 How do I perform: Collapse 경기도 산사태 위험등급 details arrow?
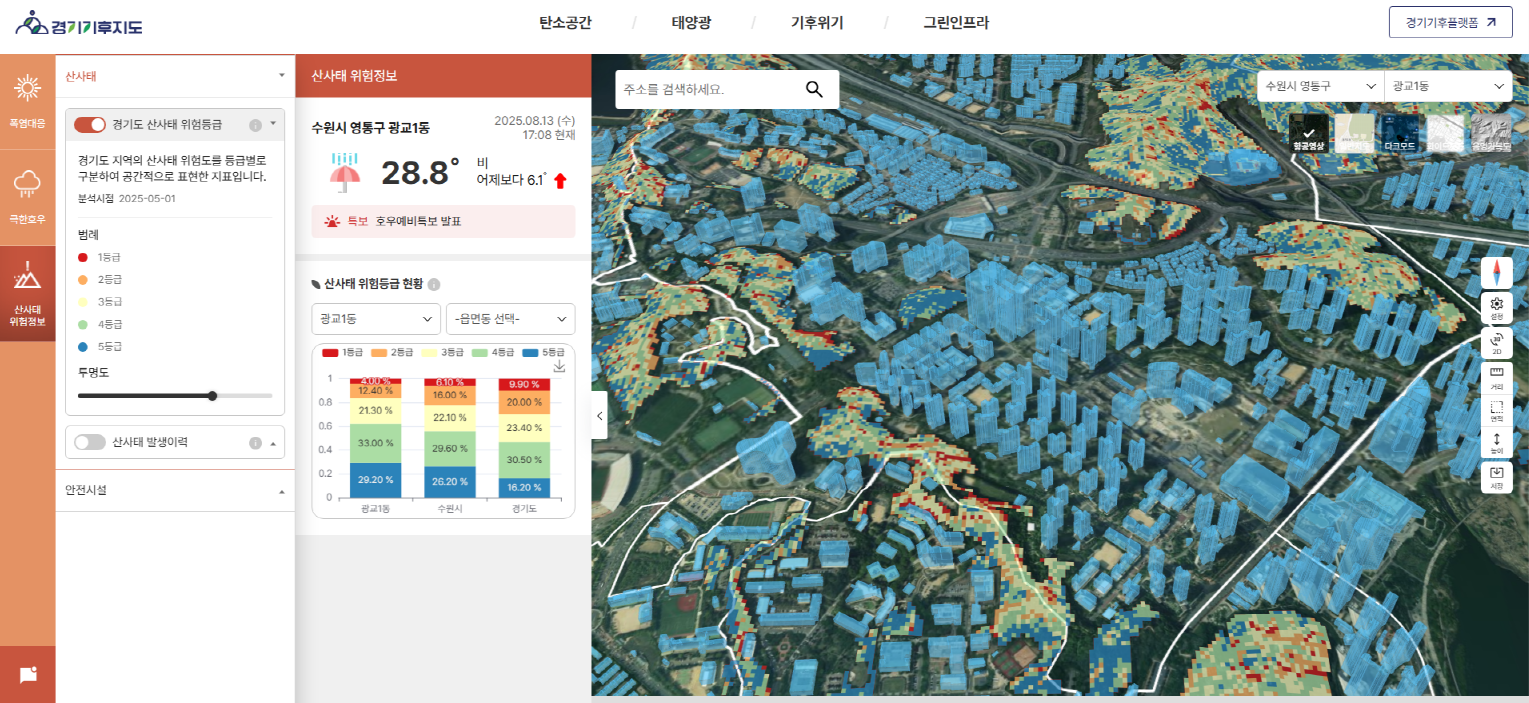273,123
